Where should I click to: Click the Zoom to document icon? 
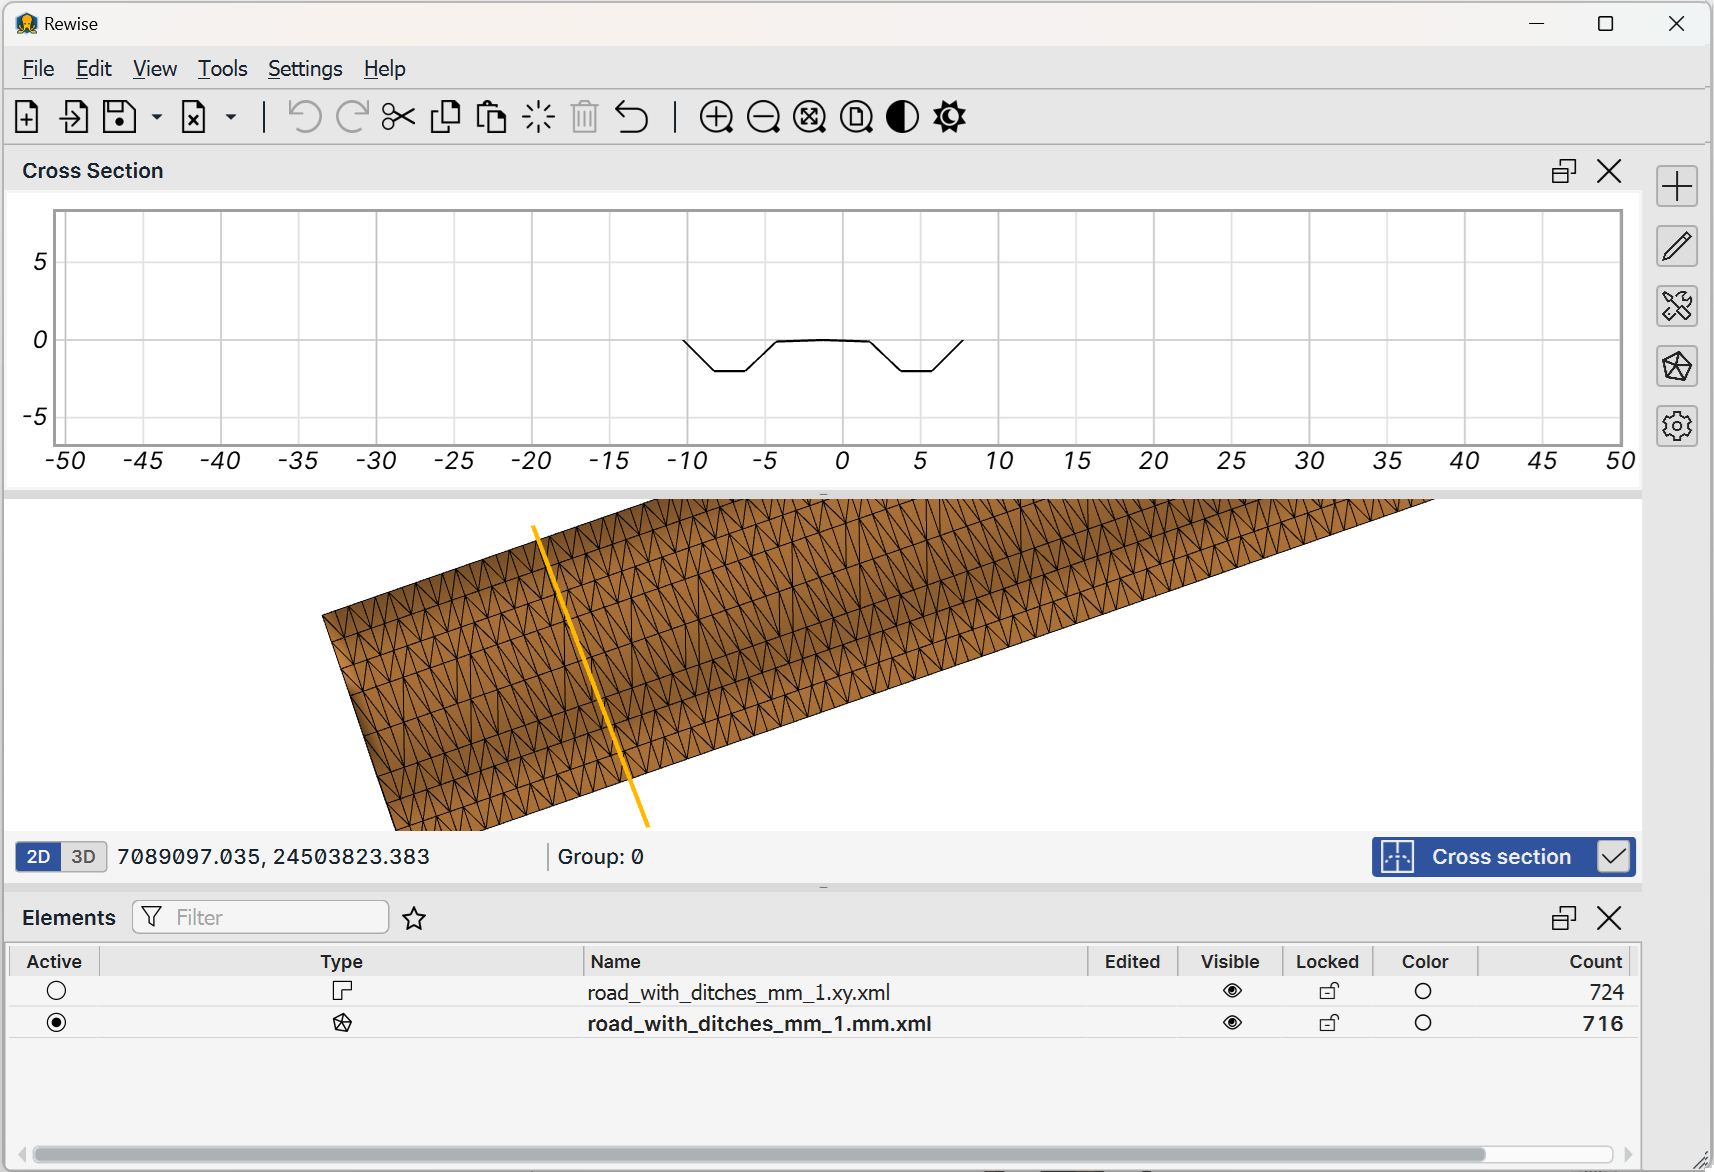coord(856,117)
